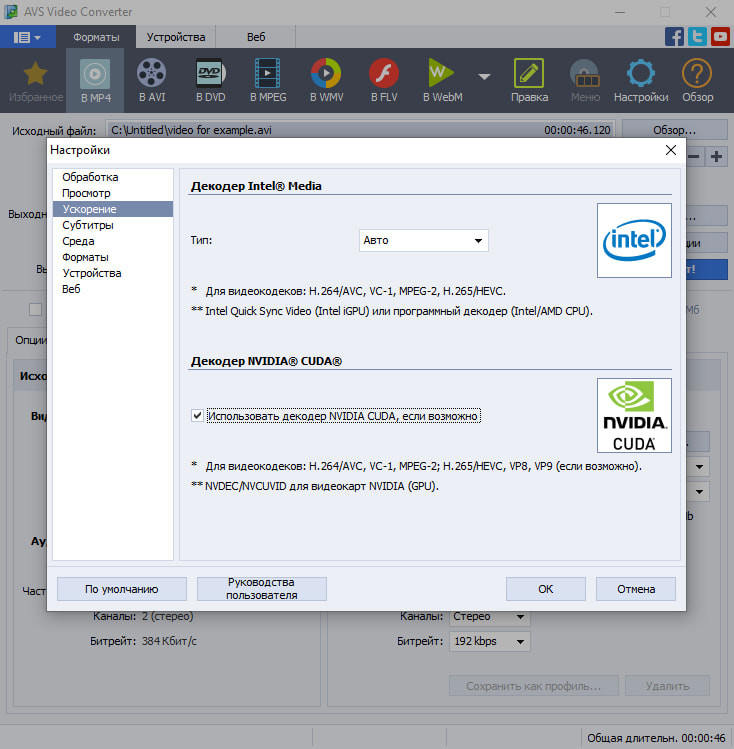Select Субтитры in settings list
734x749 pixels.
(88, 225)
